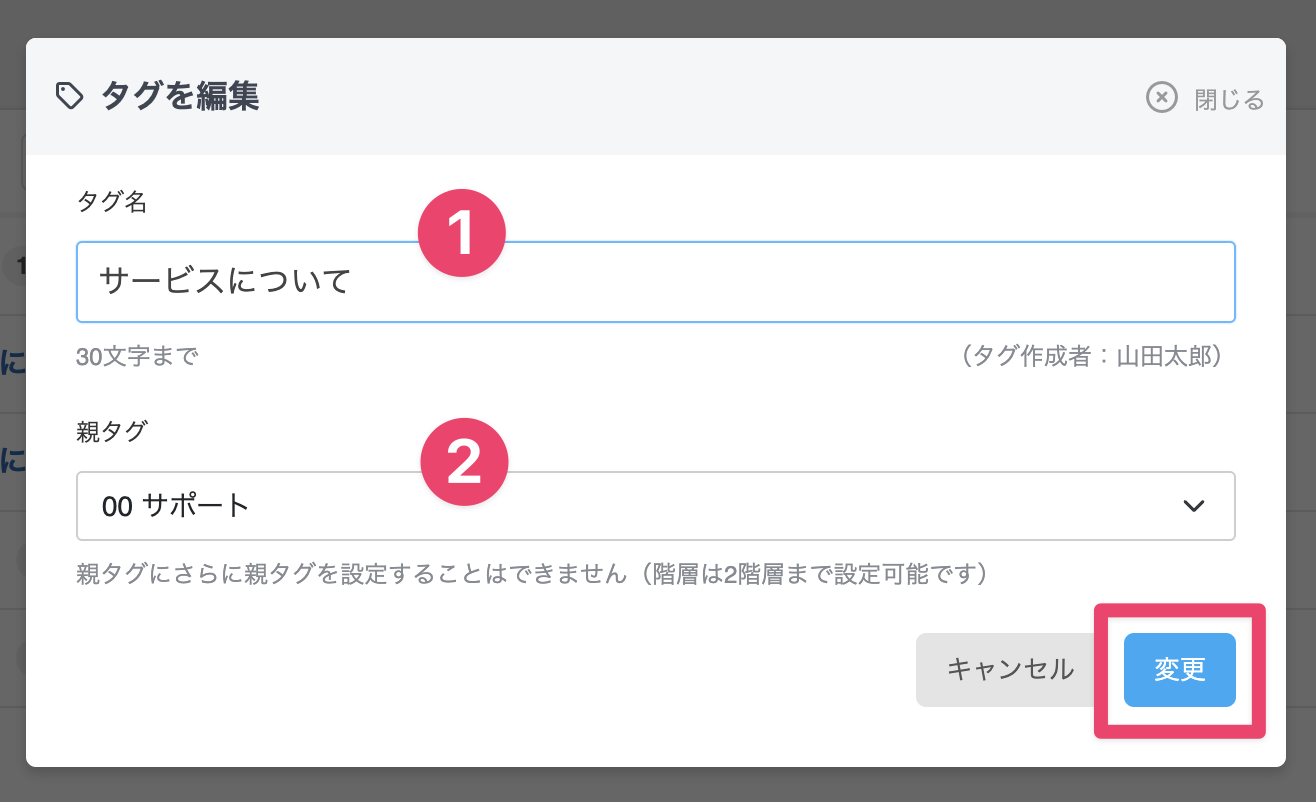Viewport: 1316px width, 802px height.
Task: Expand the chevron arrow in 親タグ select
Action: tap(1193, 506)
